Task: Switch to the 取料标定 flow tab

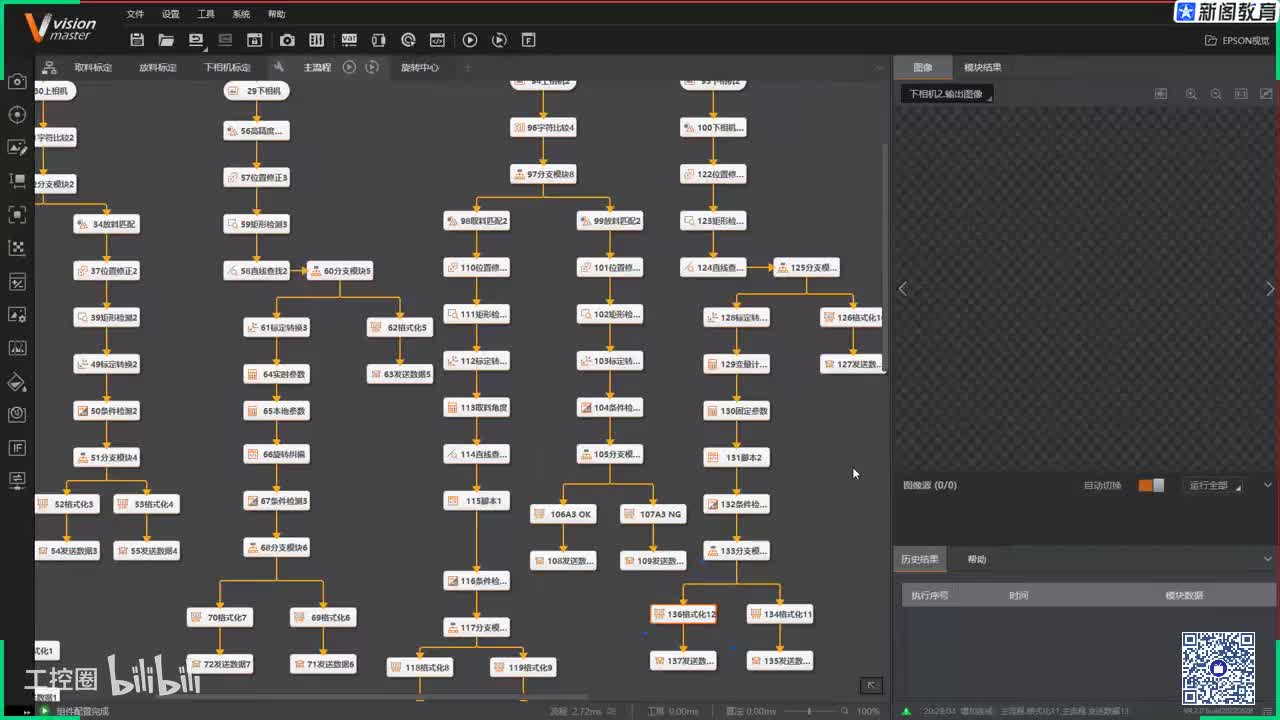Action: tap(93, 67)
